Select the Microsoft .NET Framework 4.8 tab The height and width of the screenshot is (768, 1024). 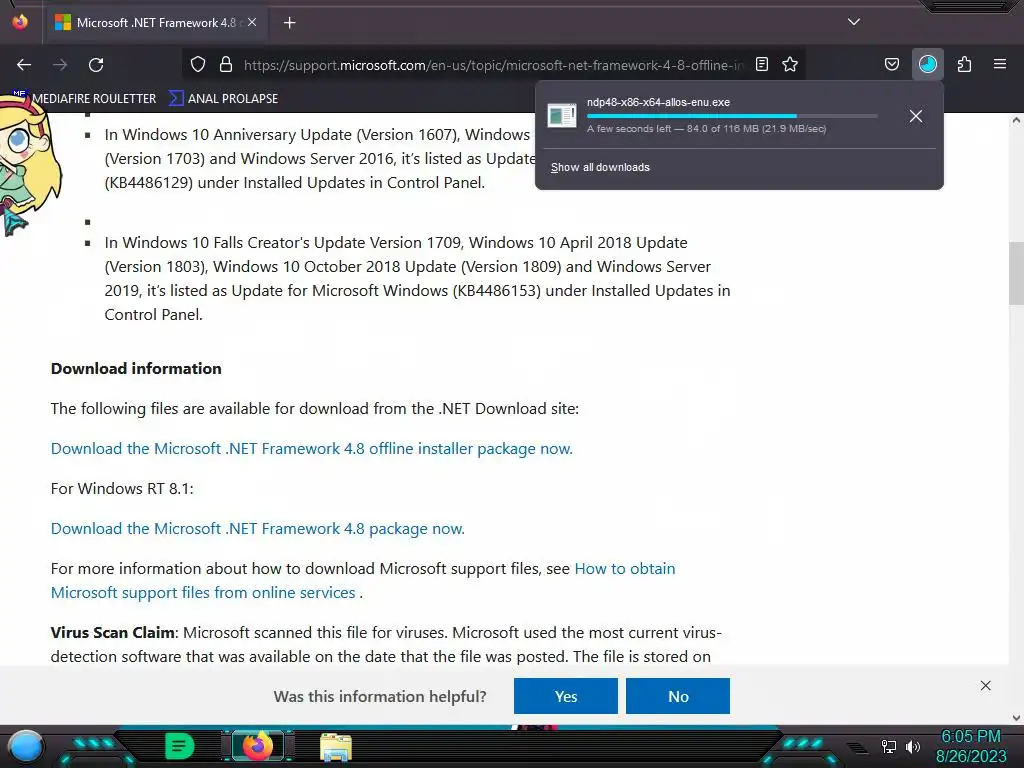155,23
